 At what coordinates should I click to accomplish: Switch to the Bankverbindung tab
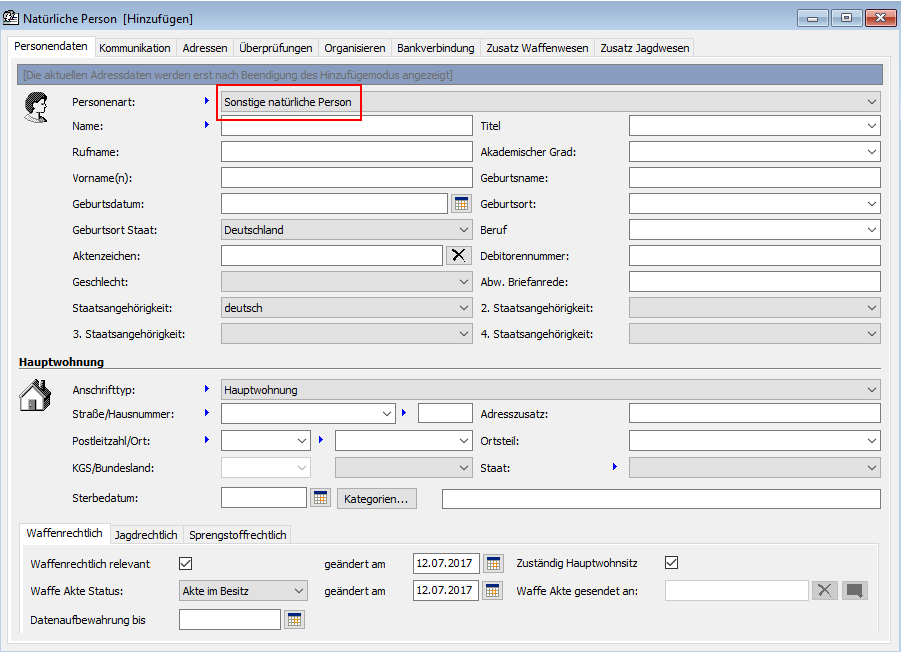click(435, 48)
